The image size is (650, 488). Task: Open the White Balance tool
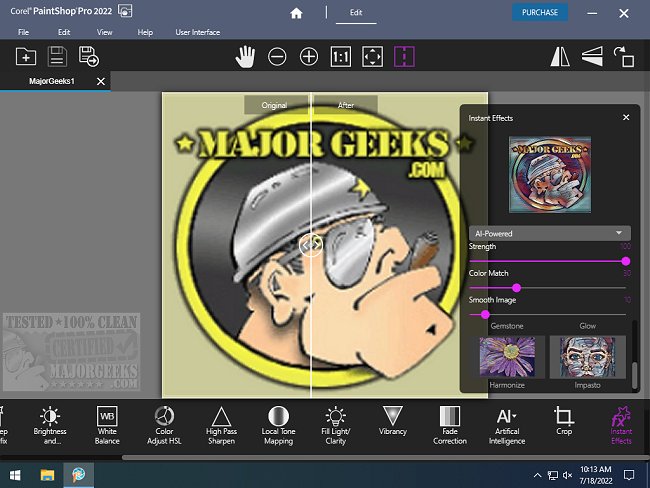click(x=107, y=425)
